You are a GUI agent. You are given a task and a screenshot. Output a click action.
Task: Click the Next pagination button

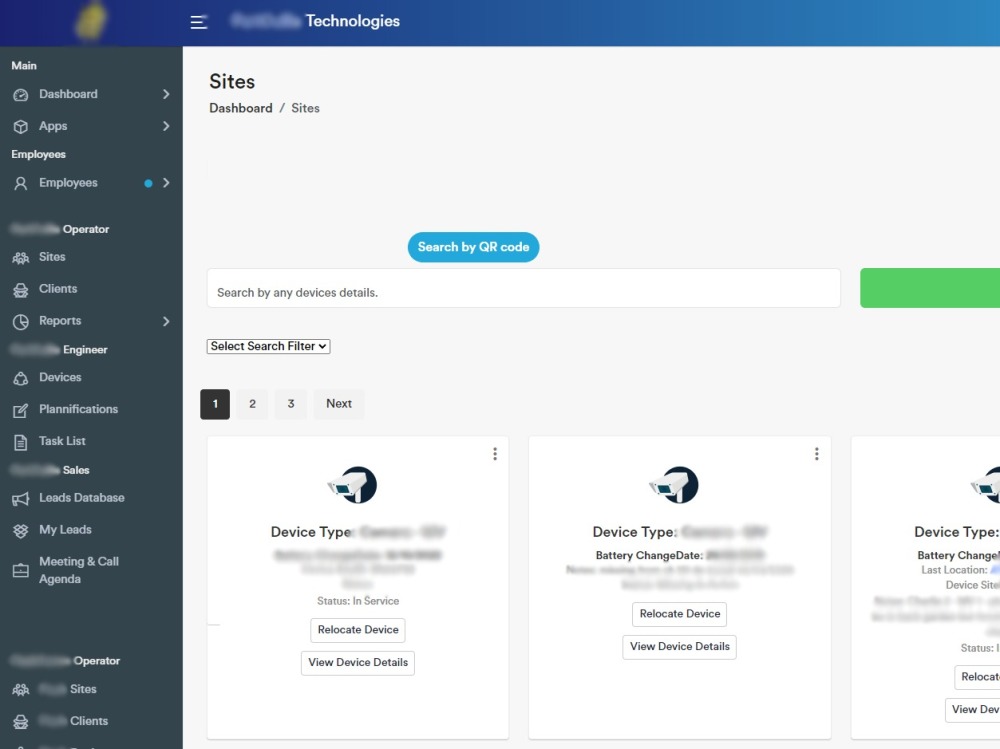point(339,404)
